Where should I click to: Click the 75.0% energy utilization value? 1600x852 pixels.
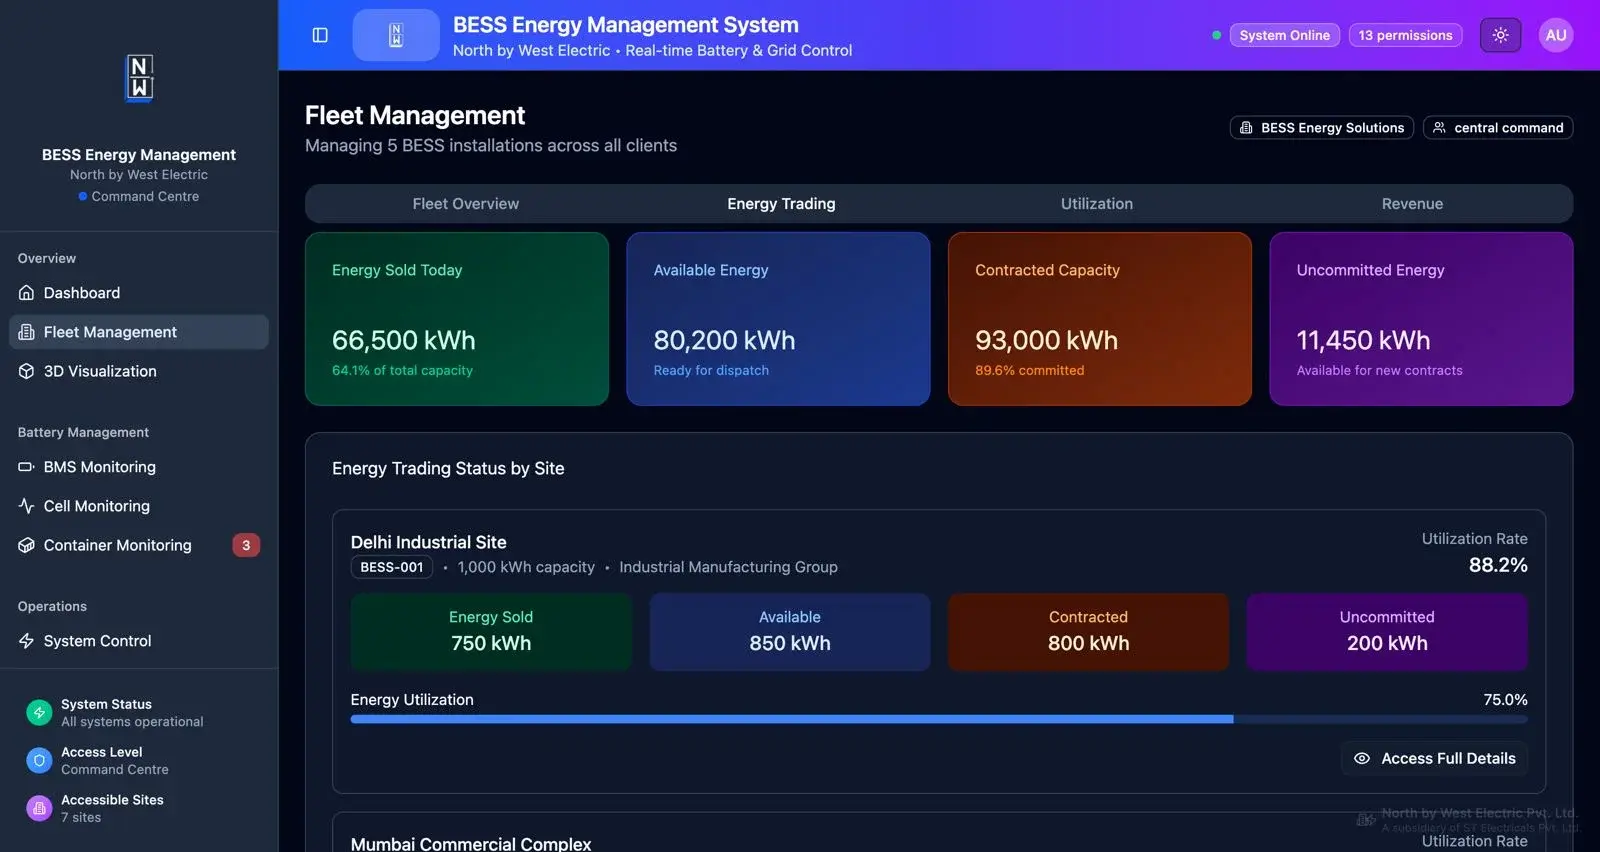click(x=1505, y=700)
